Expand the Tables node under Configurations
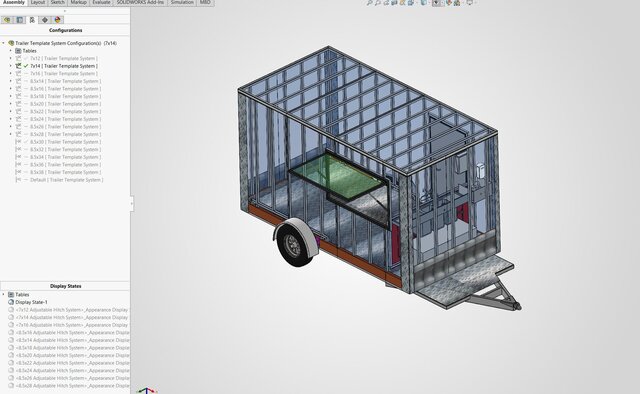The height and width of the screenshot is (394, 640). coord(11,51)
